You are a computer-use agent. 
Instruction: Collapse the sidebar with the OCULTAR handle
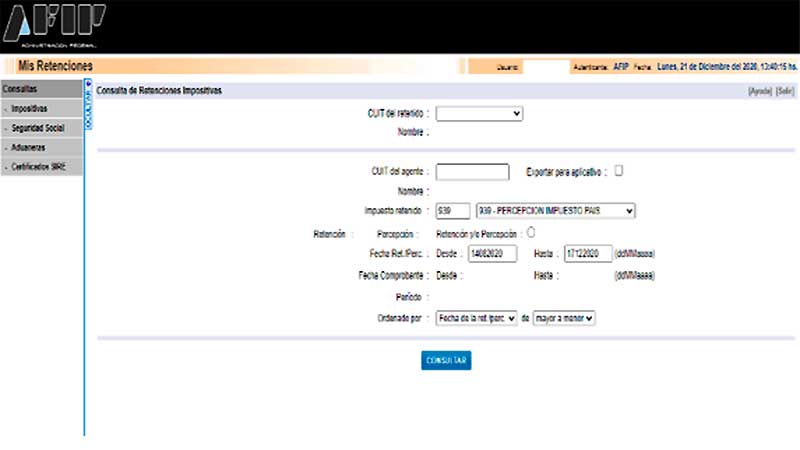88,104
